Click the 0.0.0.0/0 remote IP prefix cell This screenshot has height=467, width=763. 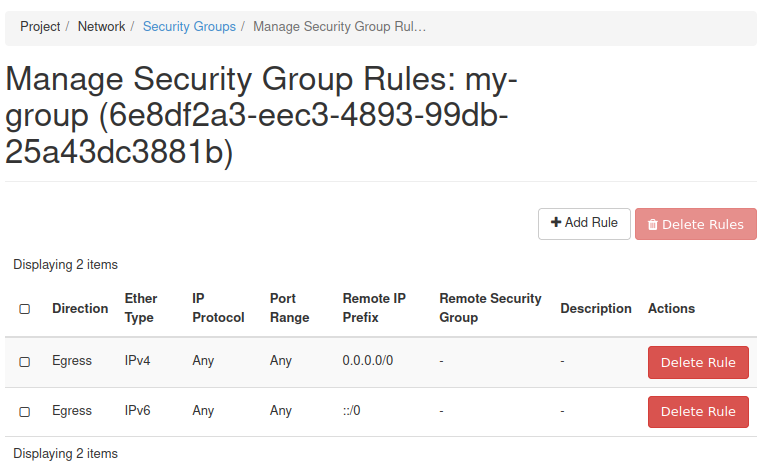coord(367,361)
